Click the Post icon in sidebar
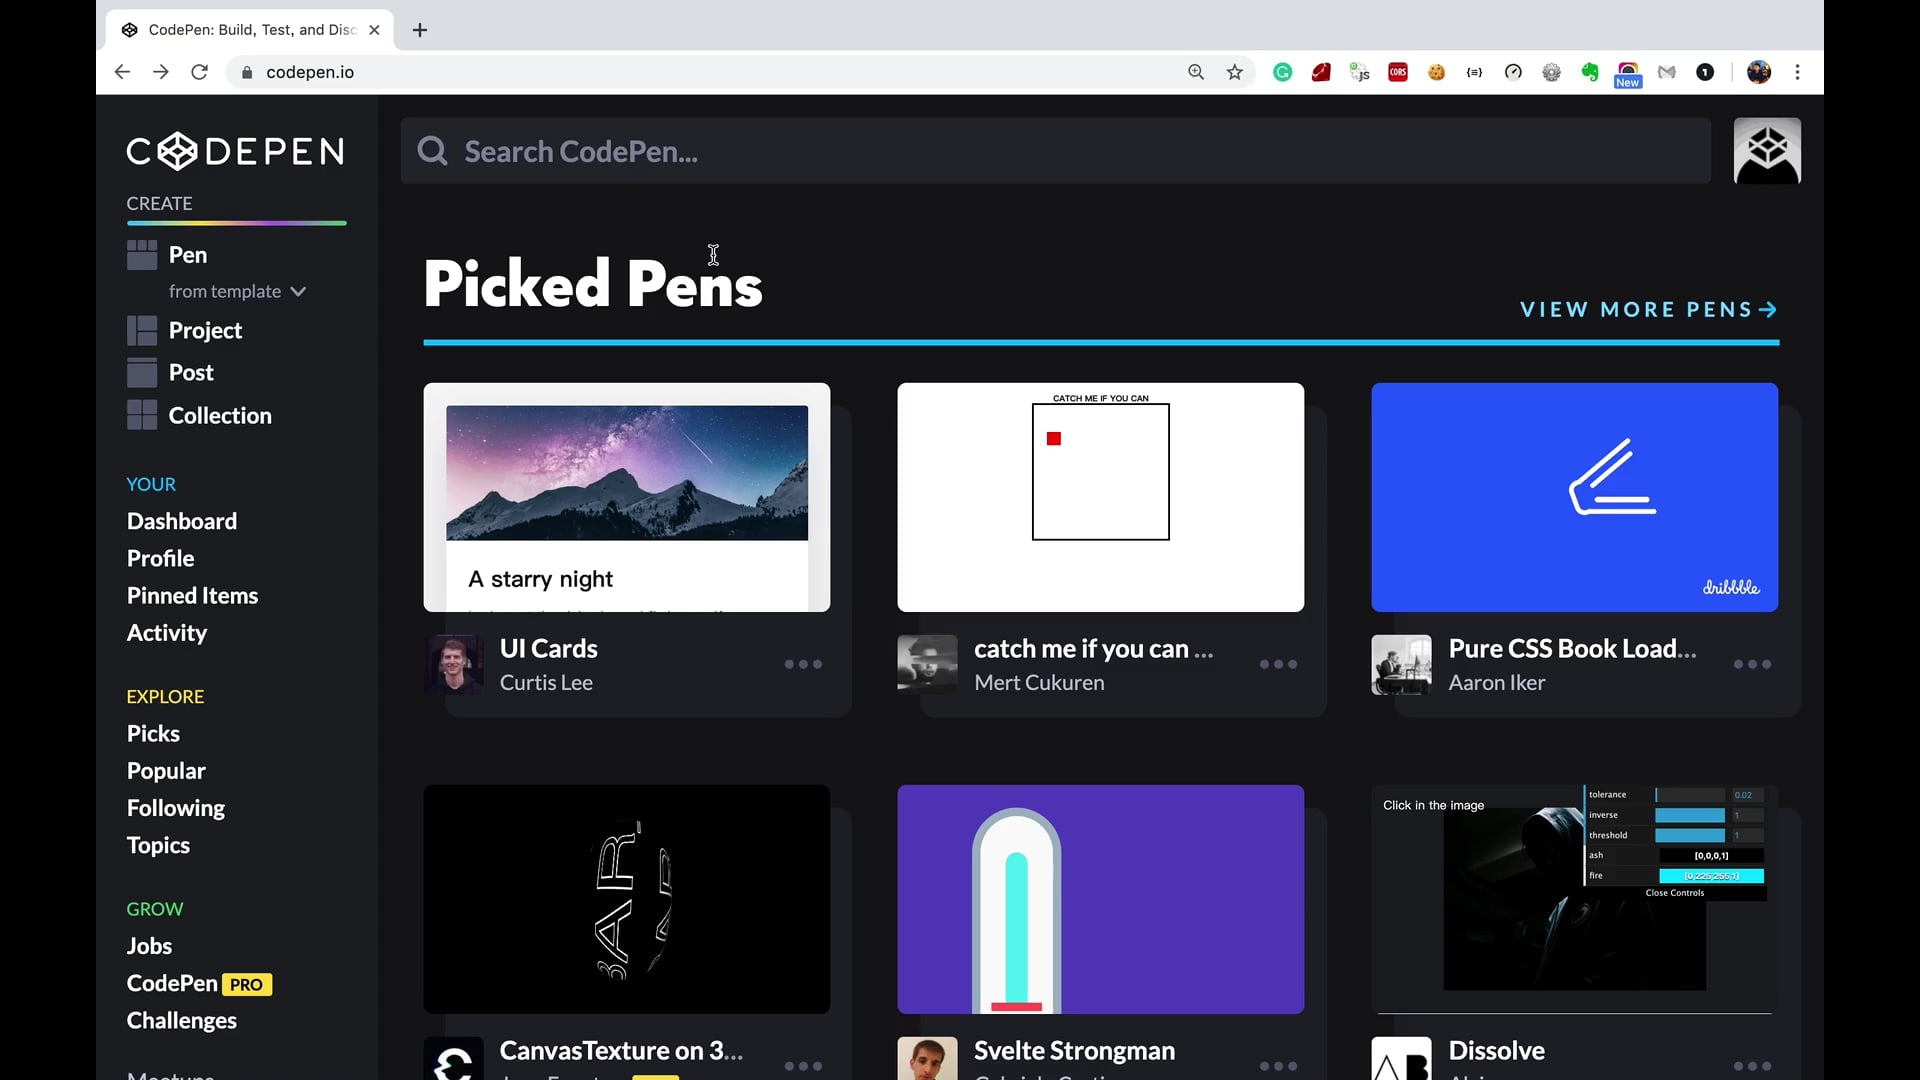 (142, 372)
